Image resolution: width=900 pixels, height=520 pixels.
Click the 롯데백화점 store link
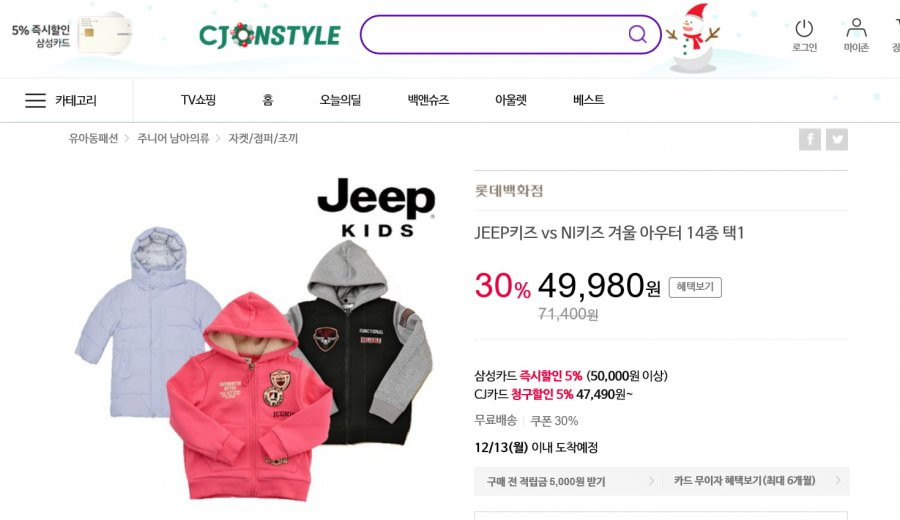coord(509,191)
